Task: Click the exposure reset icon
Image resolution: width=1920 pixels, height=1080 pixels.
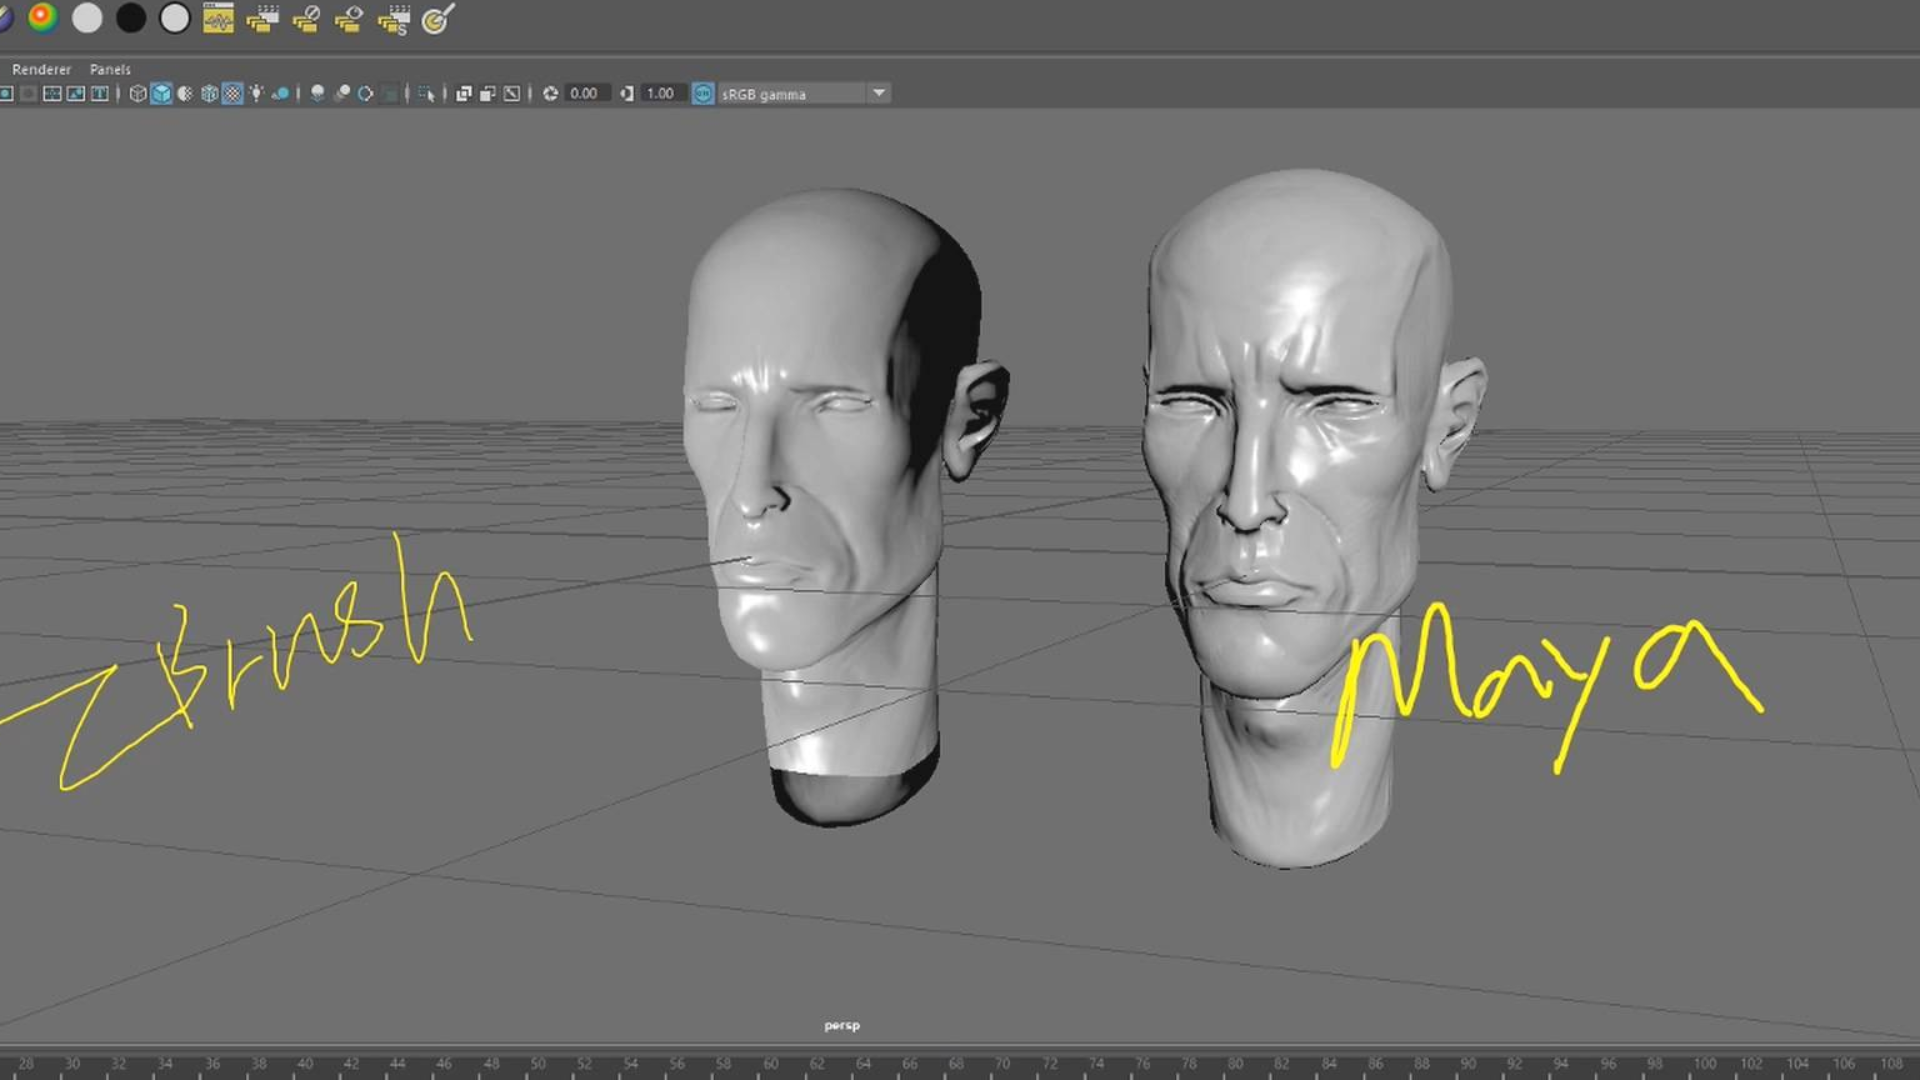Action: click(550, 93)
